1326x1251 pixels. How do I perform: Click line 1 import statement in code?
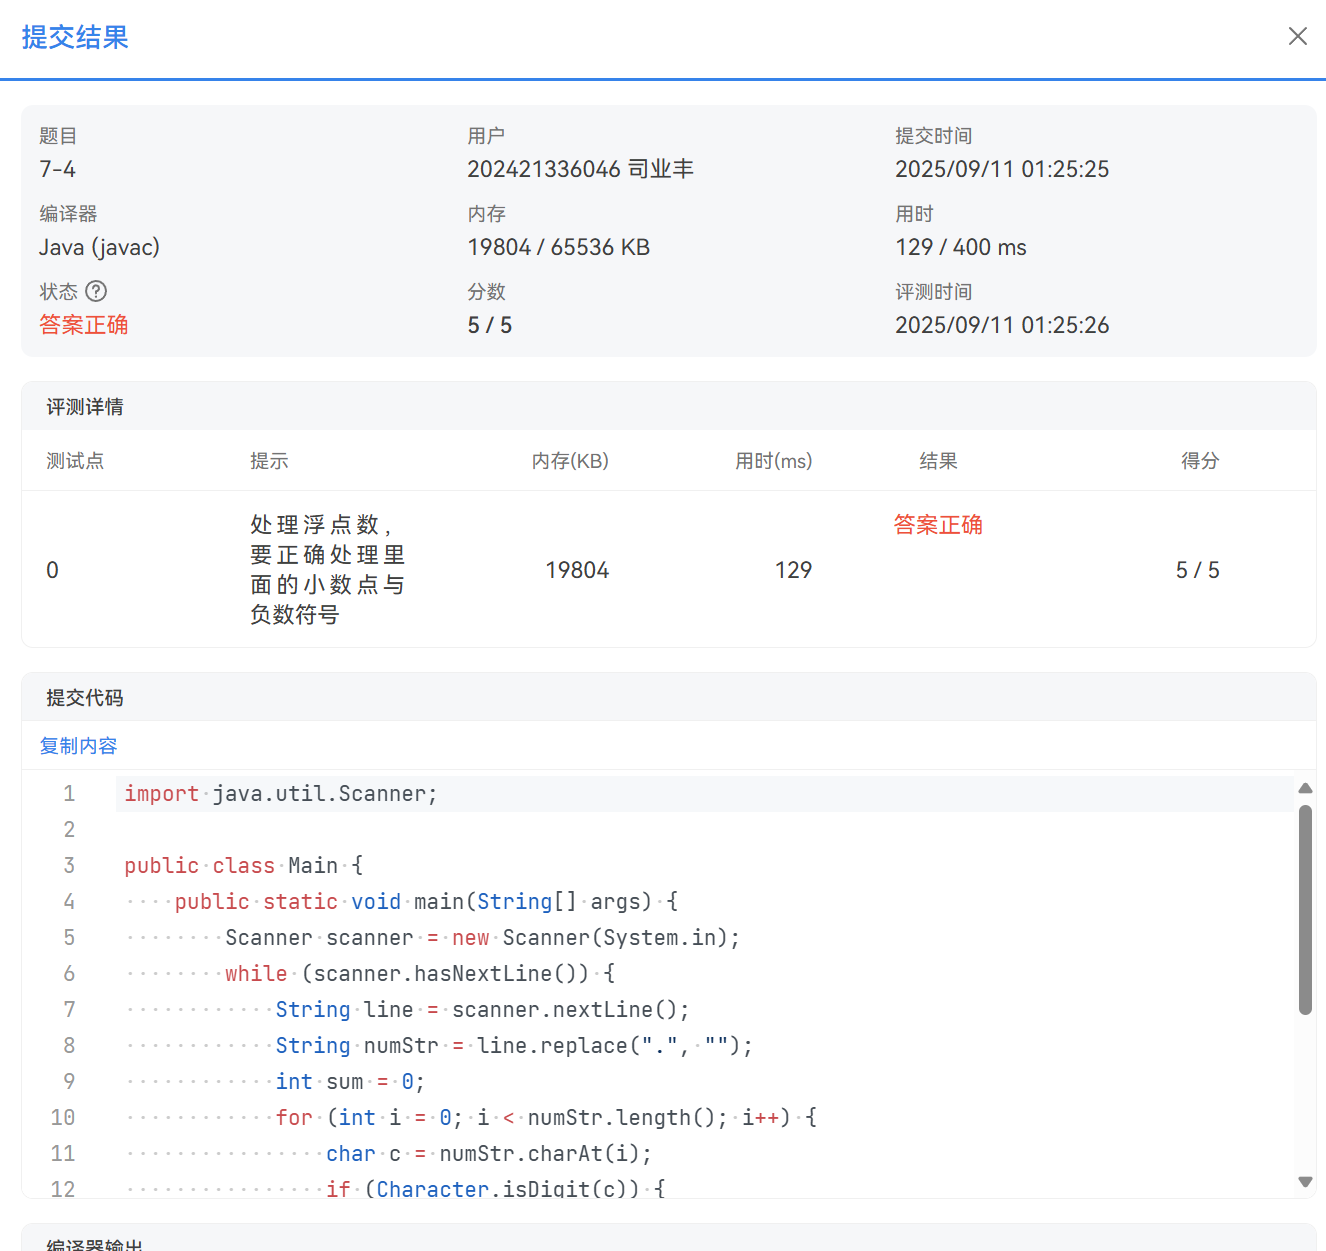pos(280,793)
